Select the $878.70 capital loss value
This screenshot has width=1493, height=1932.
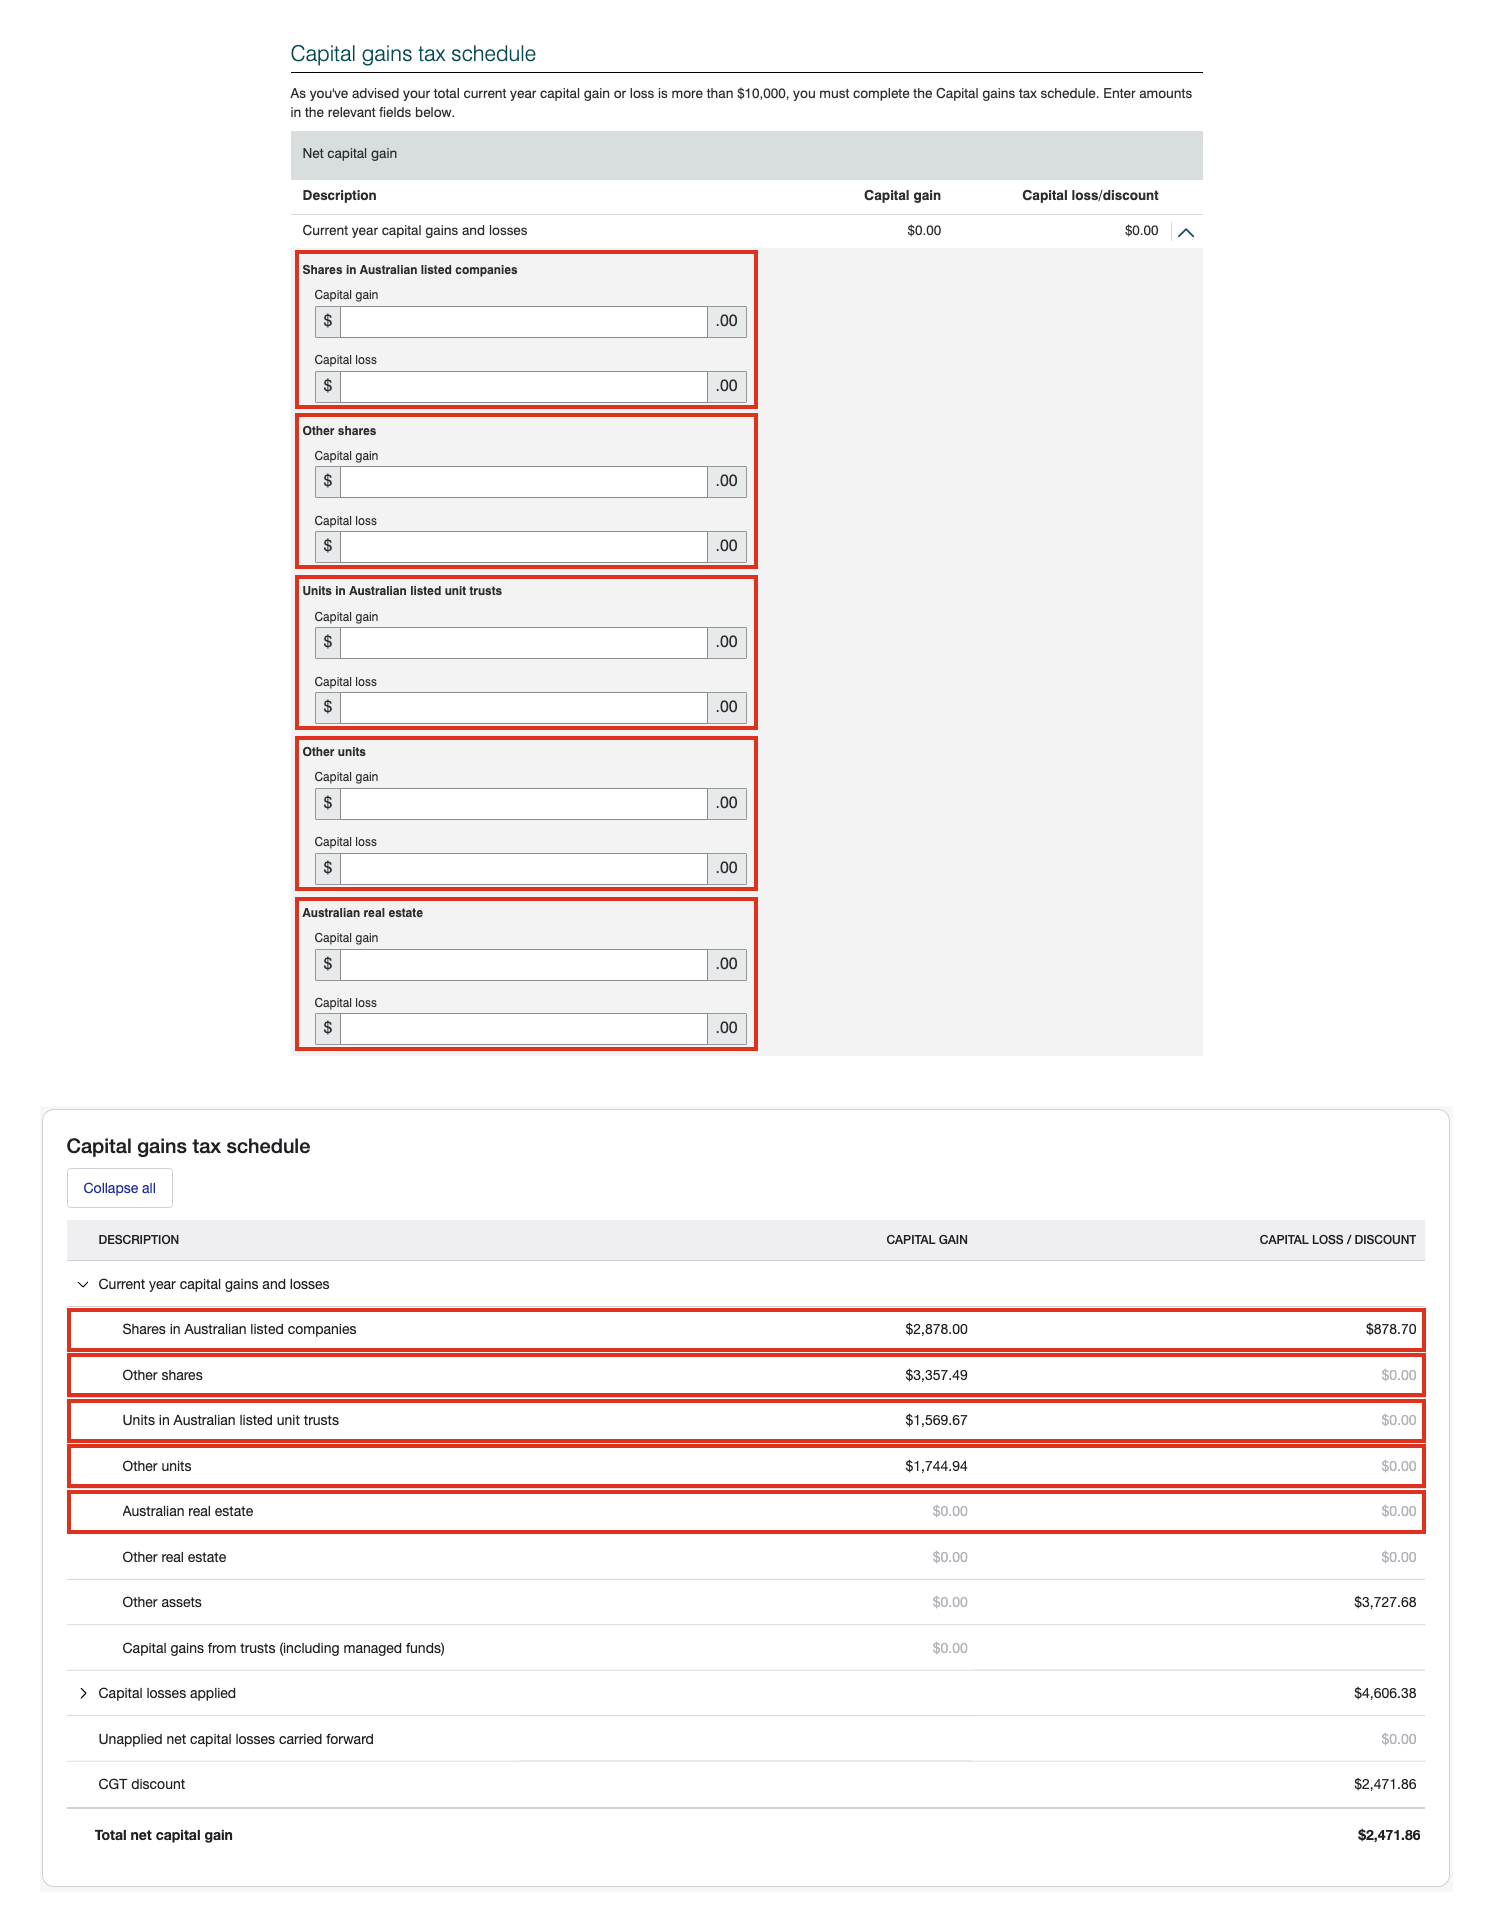coord(1391,1329)
